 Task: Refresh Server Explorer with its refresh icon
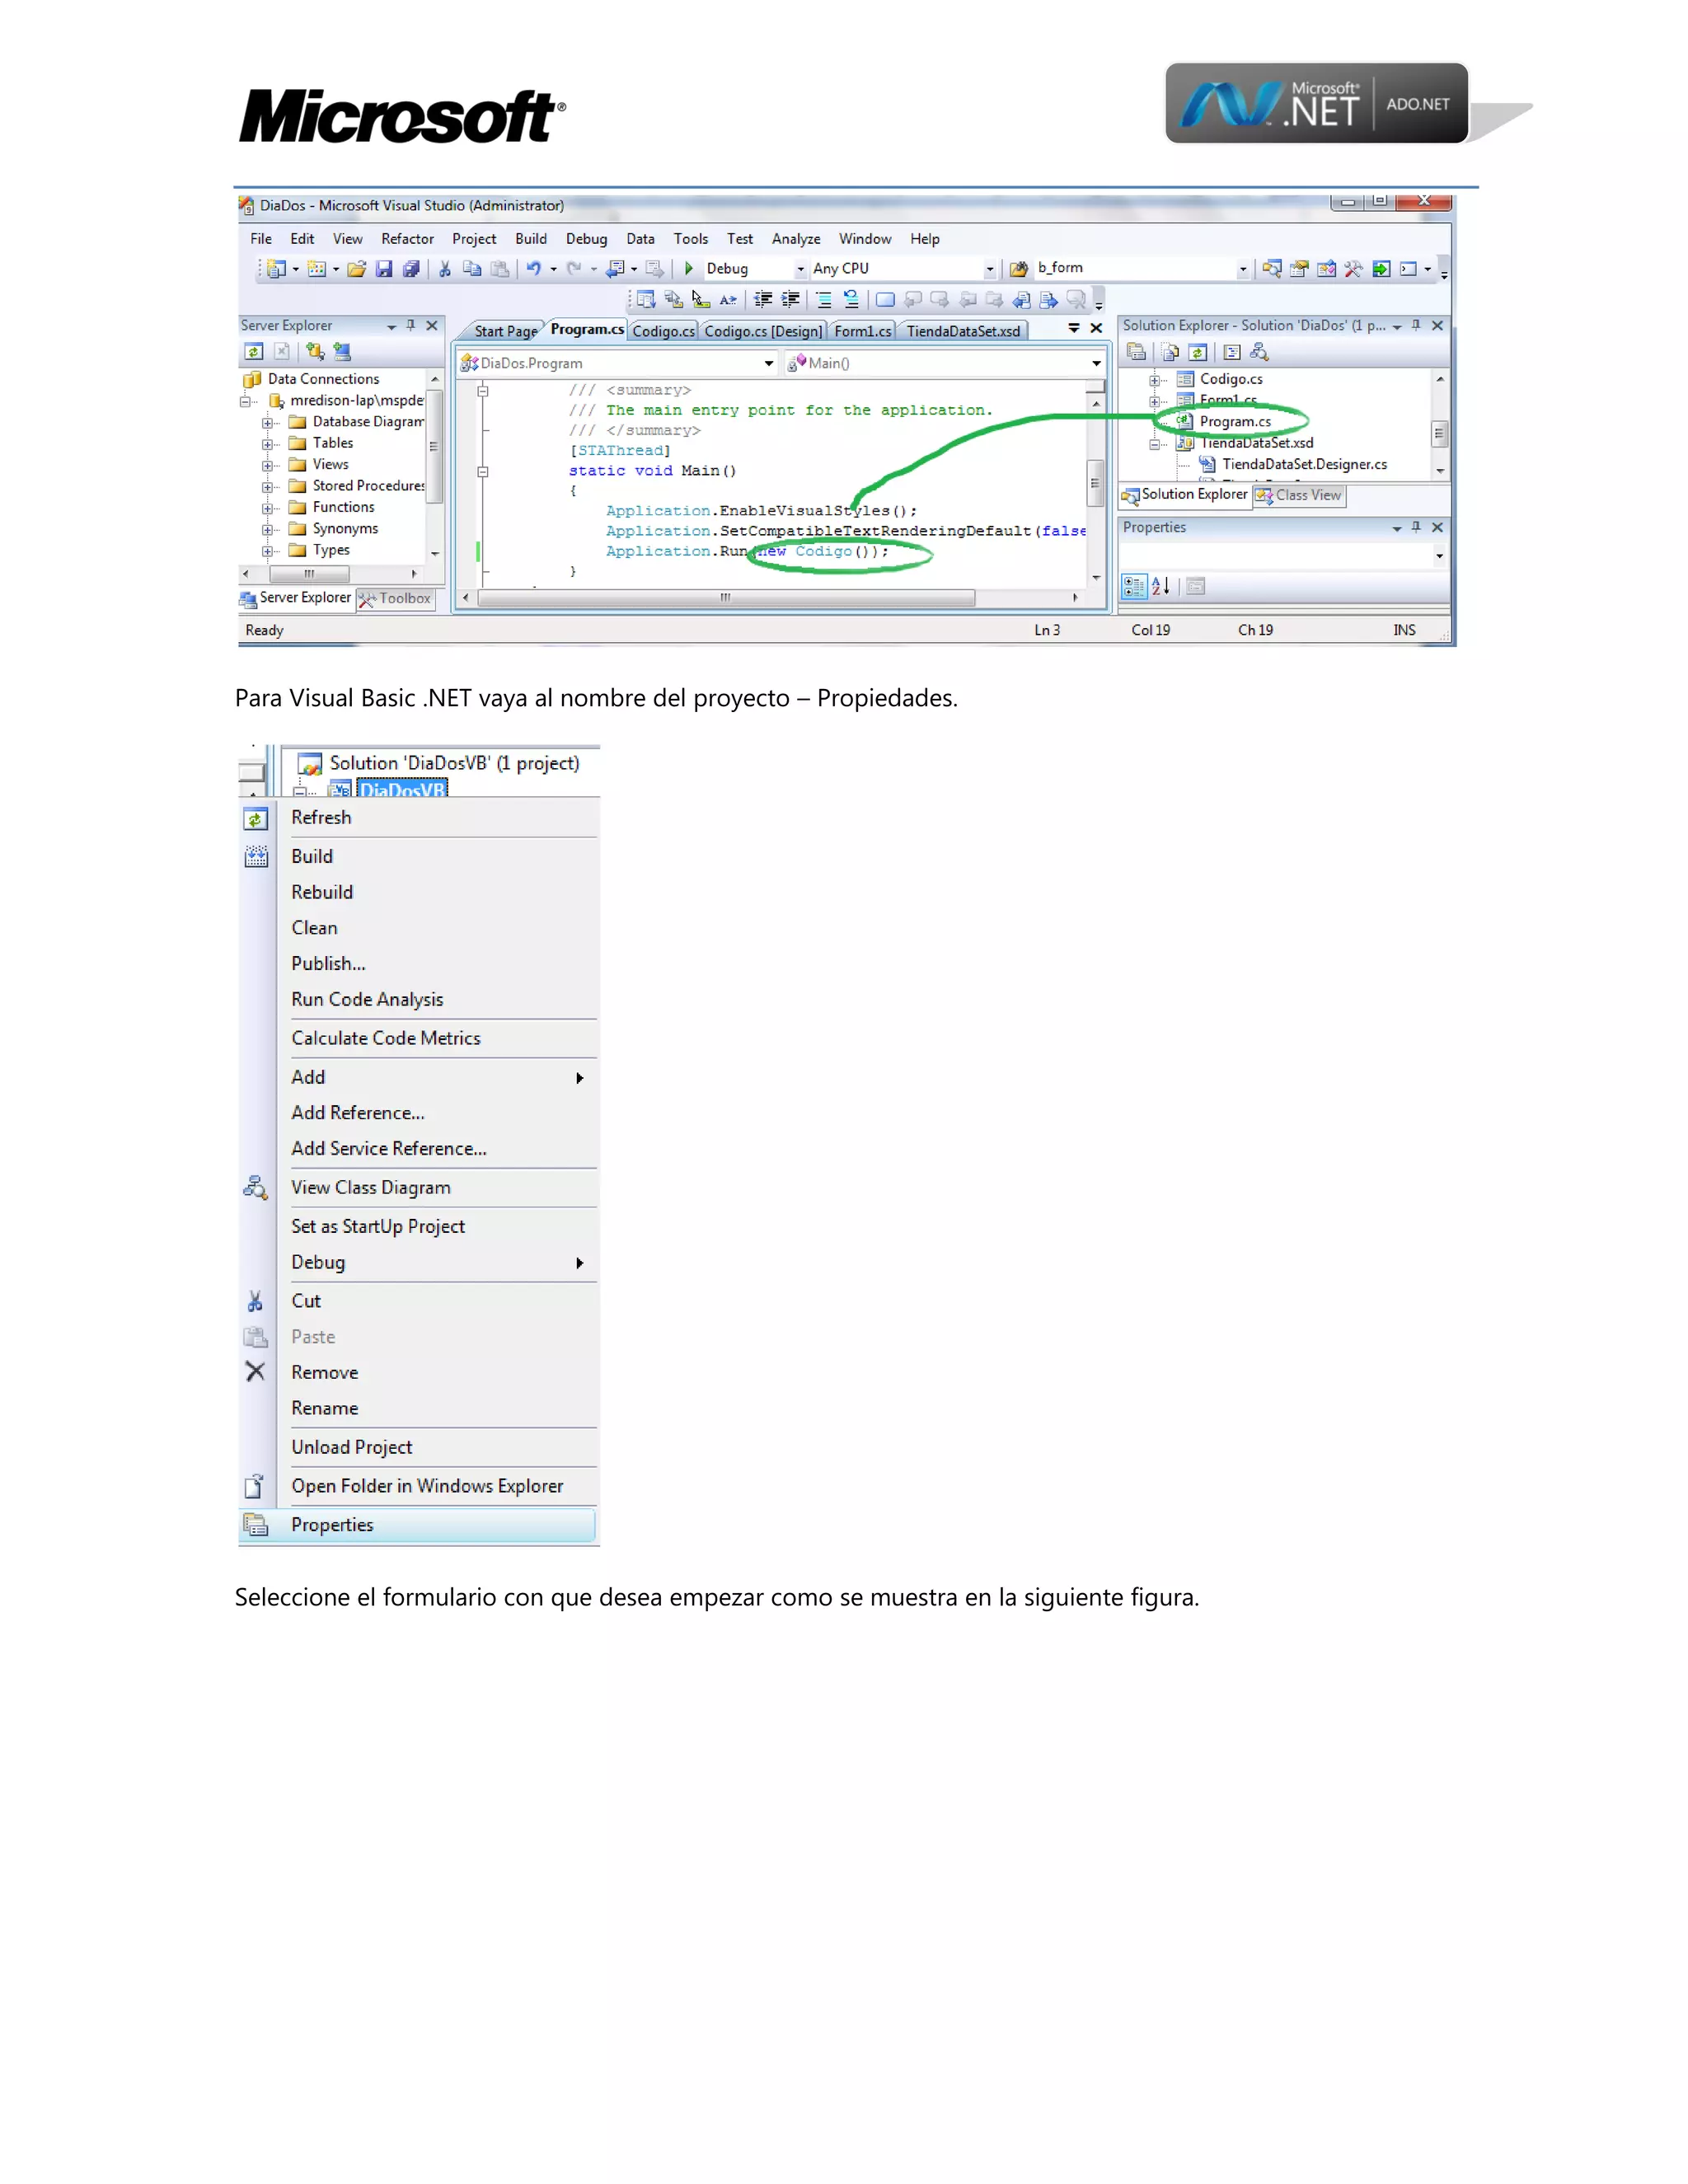[x=254, y=352]
